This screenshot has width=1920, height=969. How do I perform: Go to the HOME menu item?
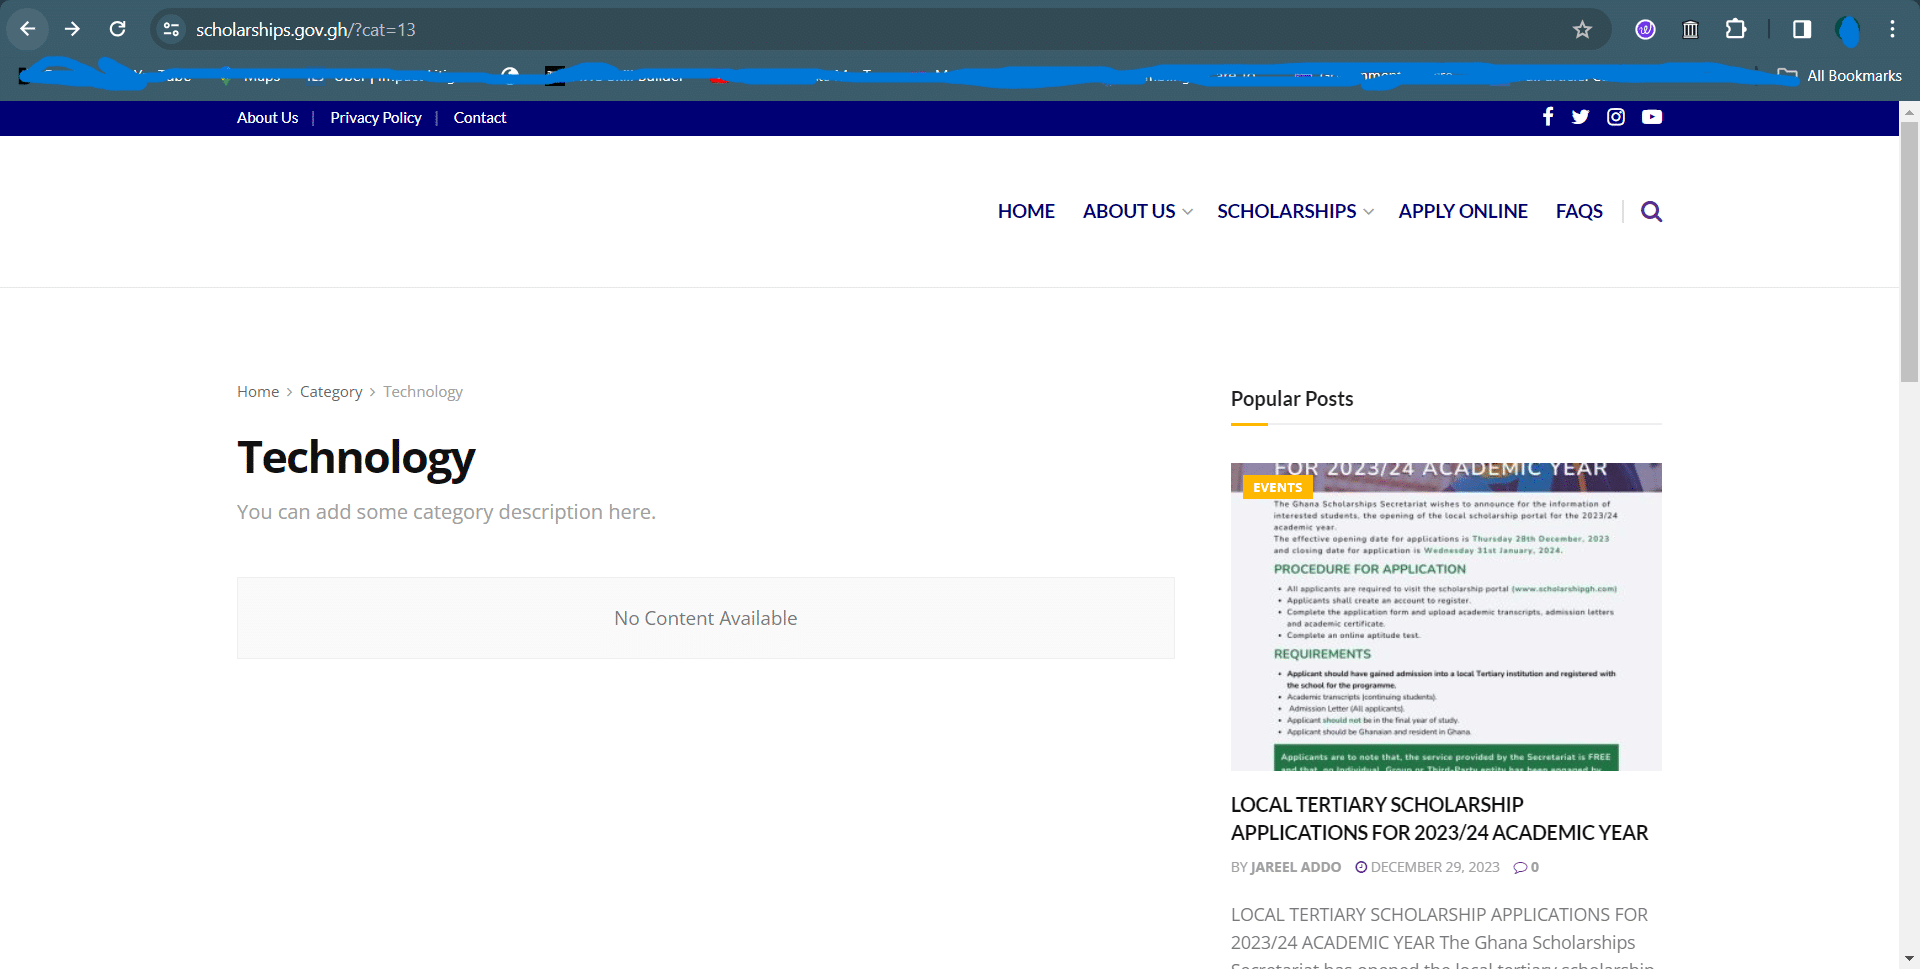click(x=1026, y=212)
